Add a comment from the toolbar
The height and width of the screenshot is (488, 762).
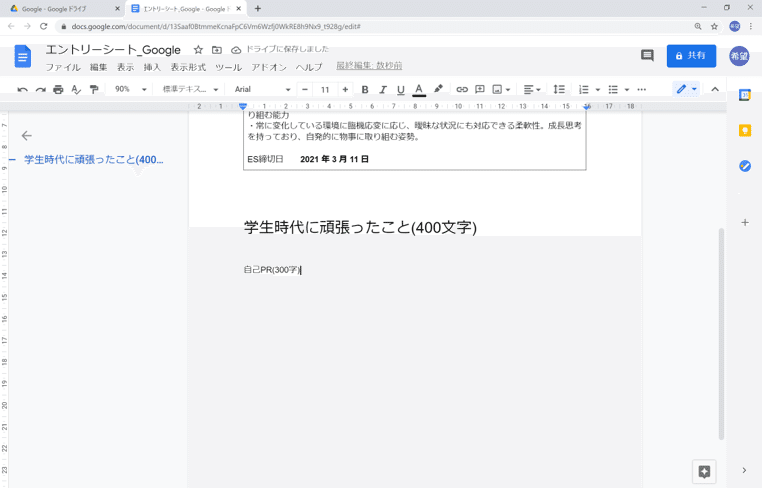coord(480,89)
